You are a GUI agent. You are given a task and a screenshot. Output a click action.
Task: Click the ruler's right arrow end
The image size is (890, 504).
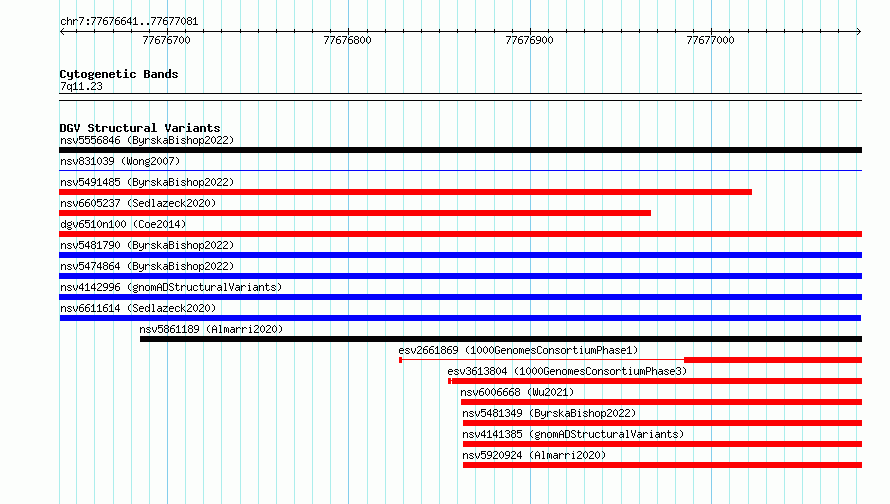pos(859,31)
